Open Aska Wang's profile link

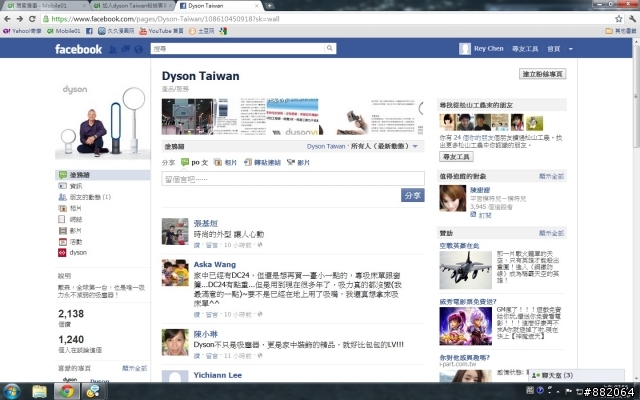coord(214,264)
